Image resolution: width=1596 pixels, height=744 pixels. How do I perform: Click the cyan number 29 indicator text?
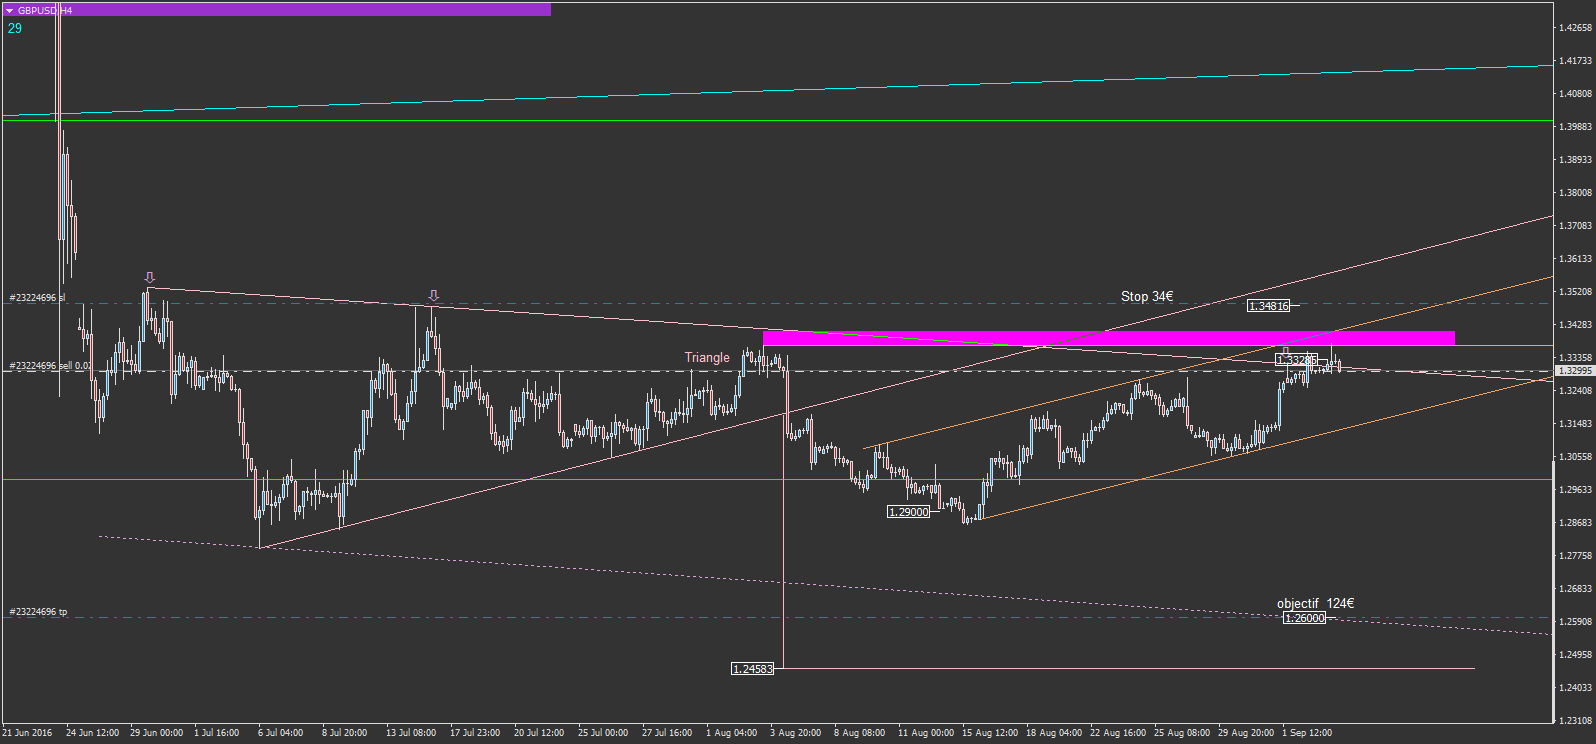point(15,28)
